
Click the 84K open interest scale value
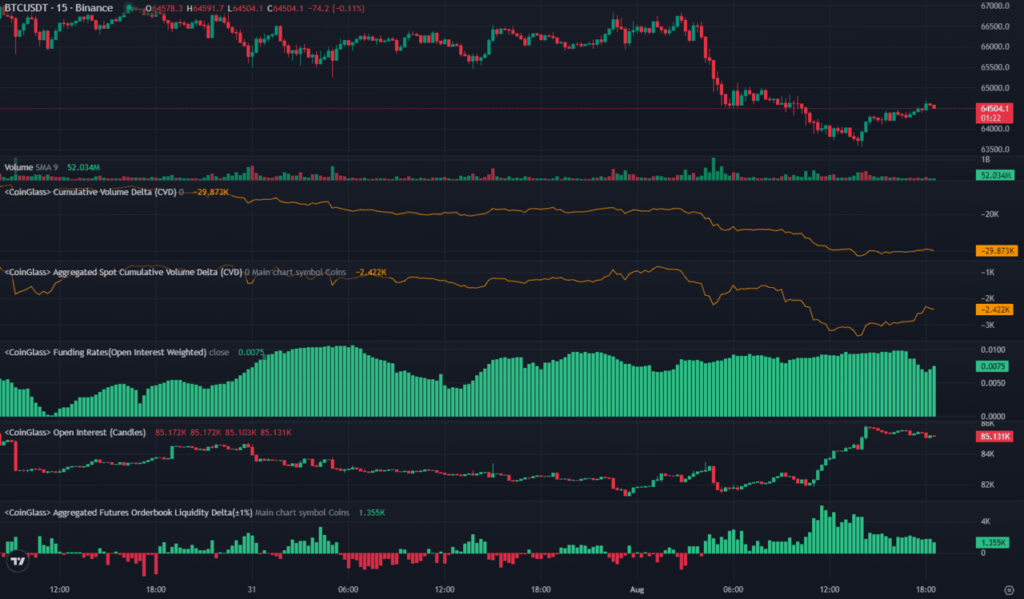point(987,454)
